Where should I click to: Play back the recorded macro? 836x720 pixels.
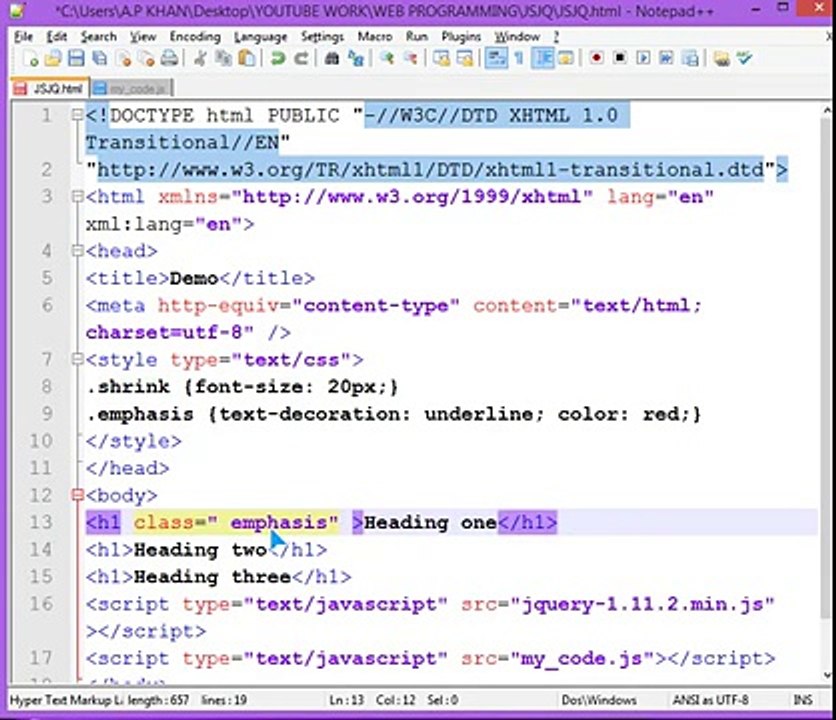643,58
